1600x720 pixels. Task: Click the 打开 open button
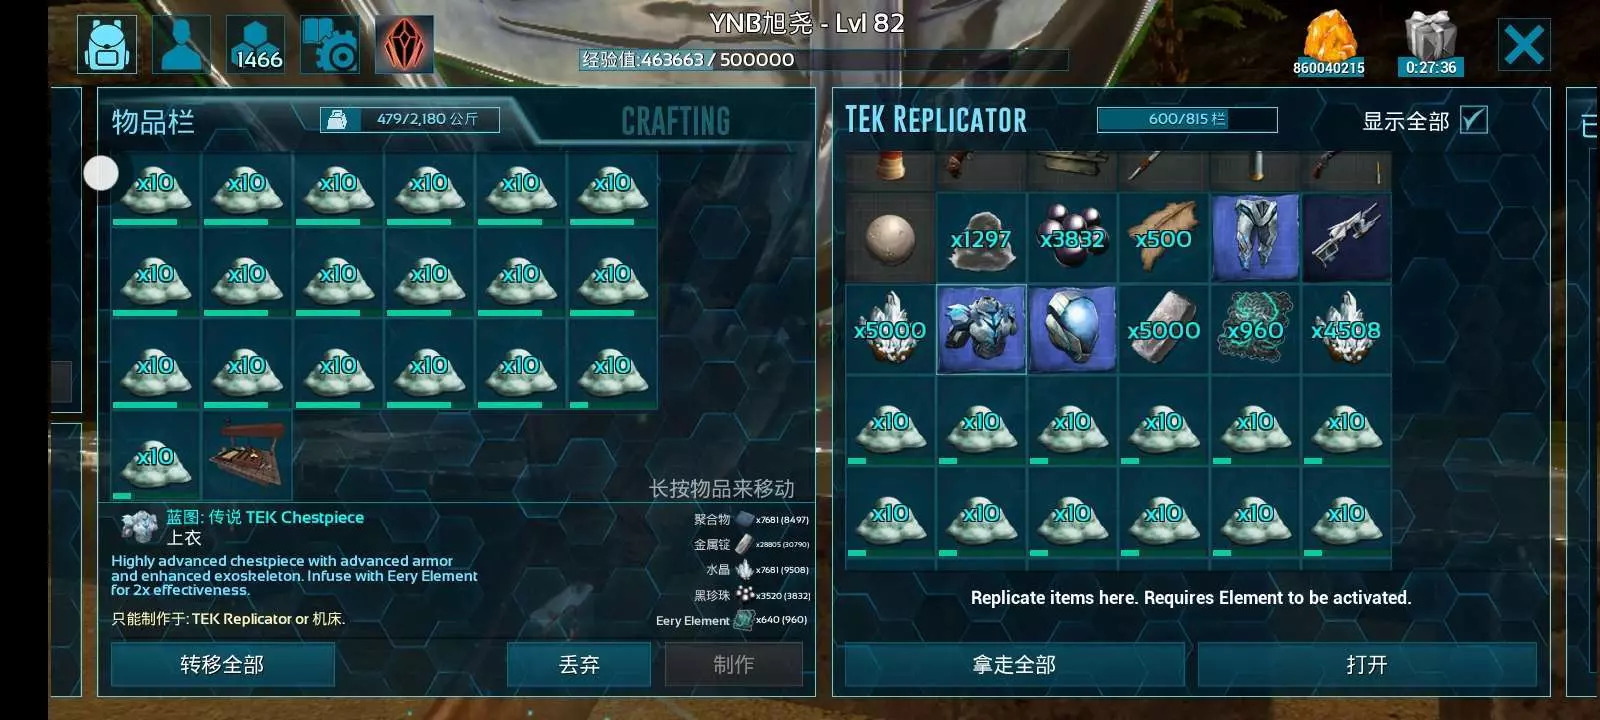[1367, 664]
